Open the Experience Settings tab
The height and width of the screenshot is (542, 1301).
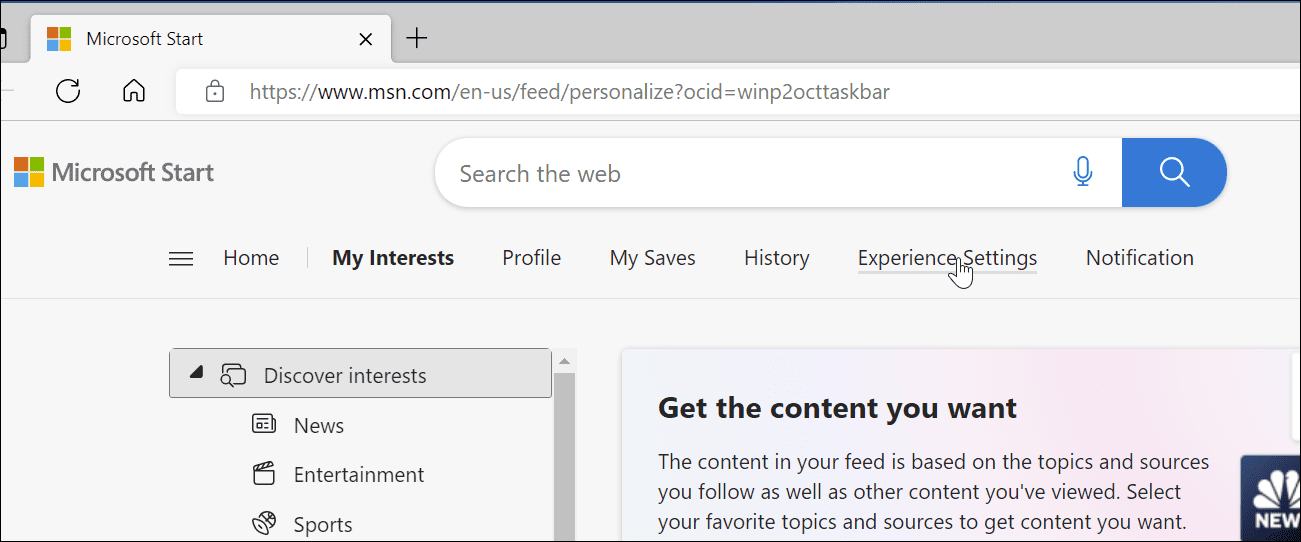tap(947, 258)
